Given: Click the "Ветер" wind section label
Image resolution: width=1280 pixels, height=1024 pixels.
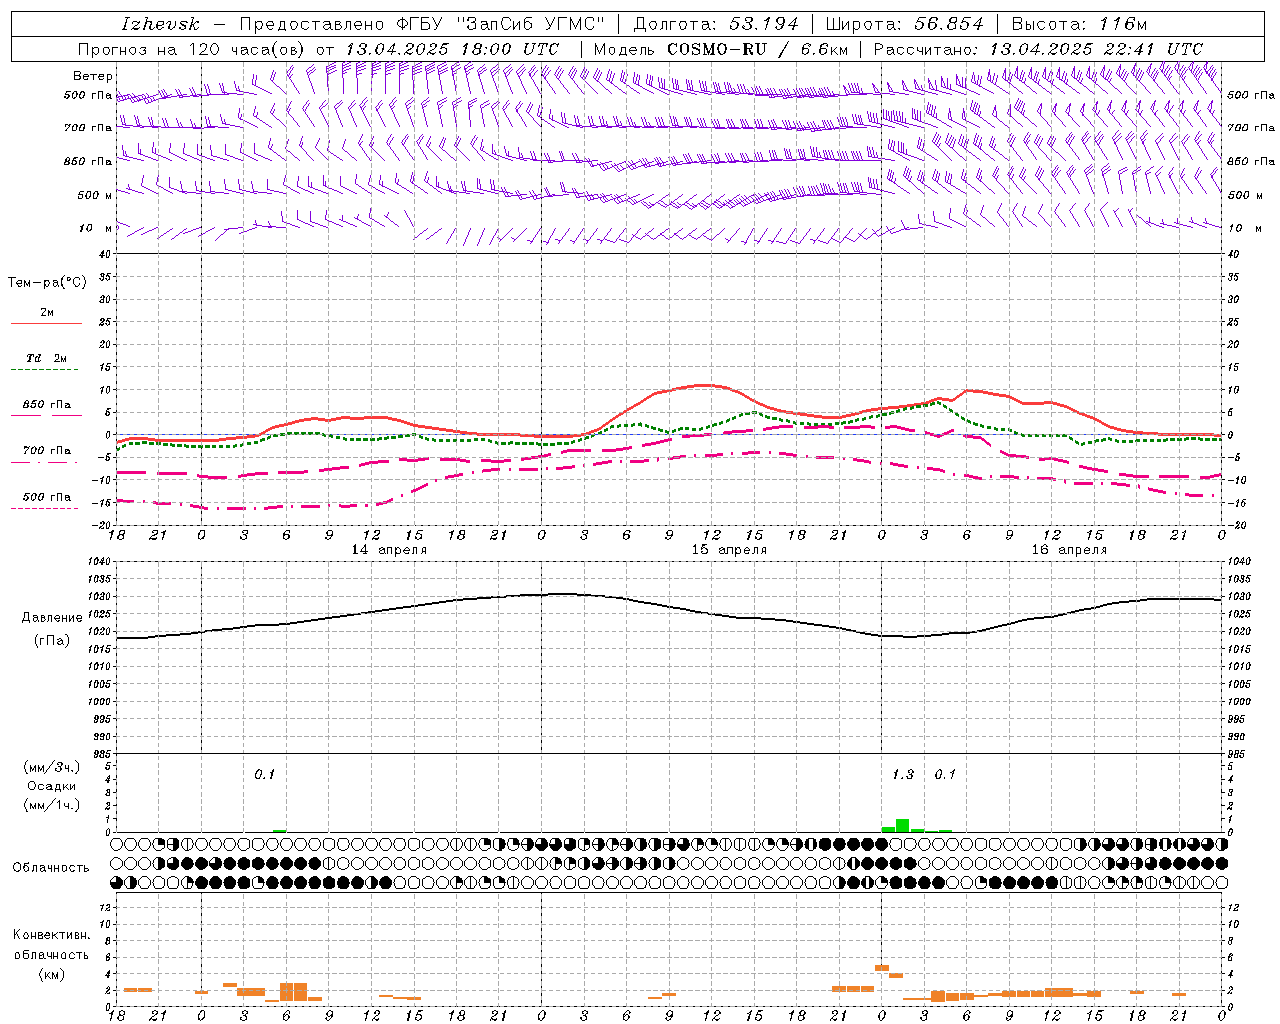Looking at the screenshot, I should (x=93, y=76).
